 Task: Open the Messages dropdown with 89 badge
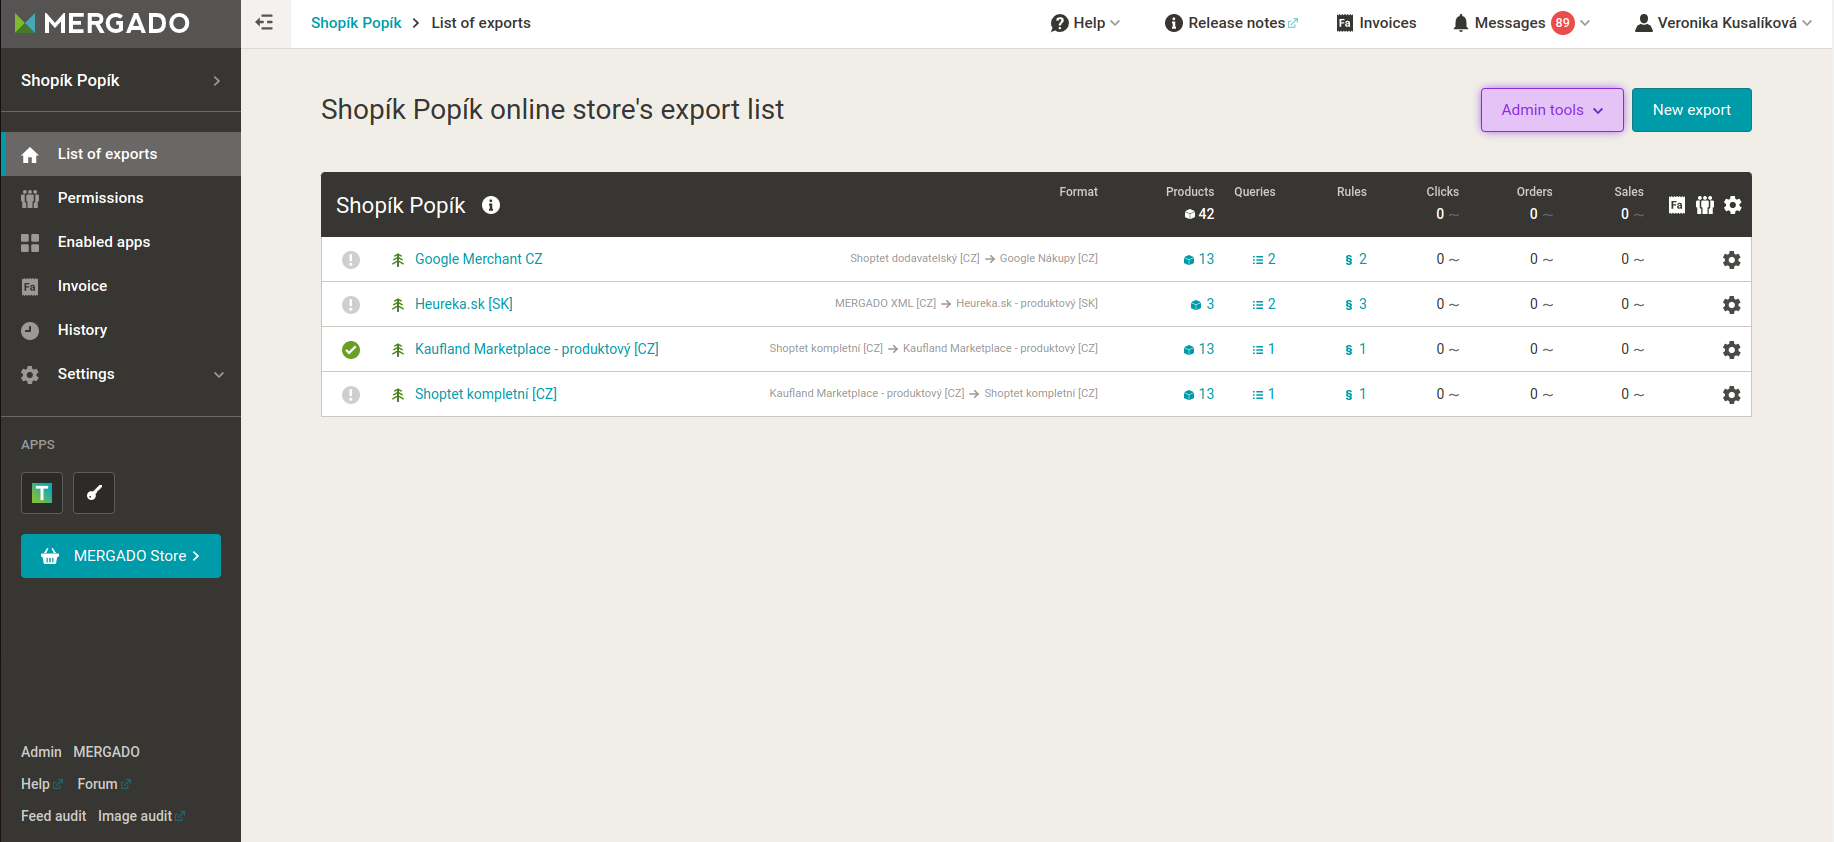pyautogui.click(x=1521, y=23)
